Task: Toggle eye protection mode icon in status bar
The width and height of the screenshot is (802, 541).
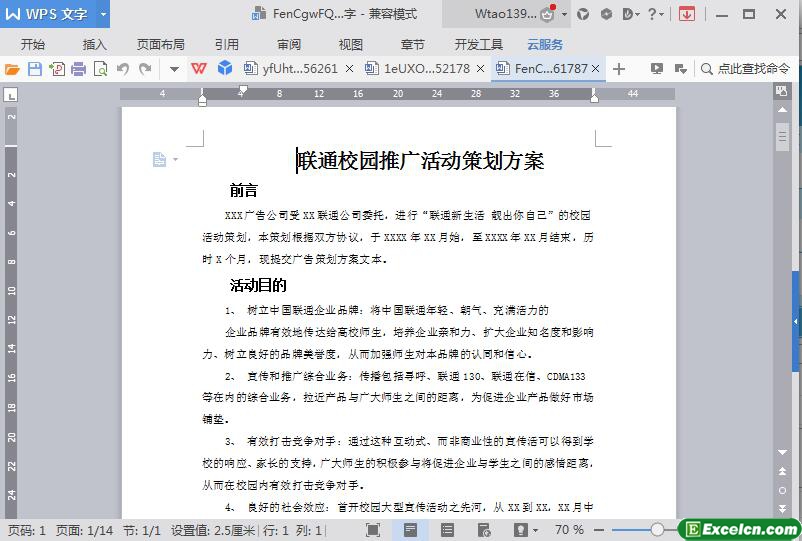Action: click(521, 530)
